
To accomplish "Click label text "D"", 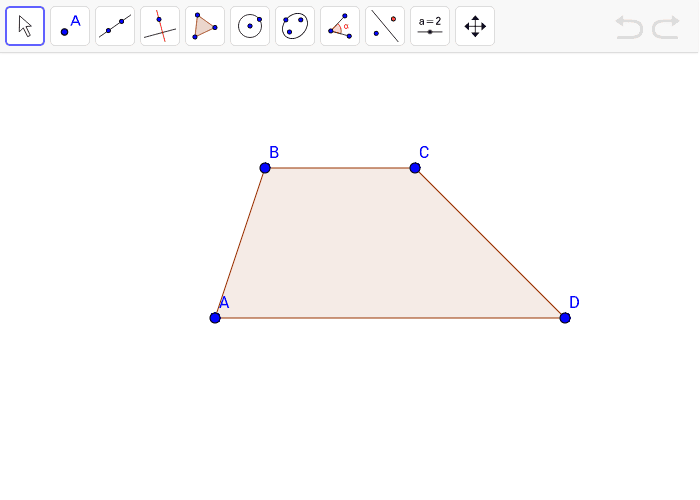I will [575, 302].
